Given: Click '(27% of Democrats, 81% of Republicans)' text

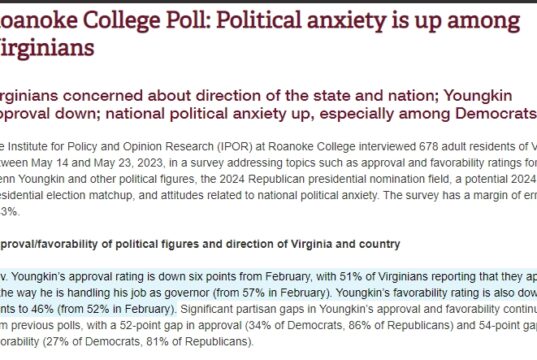Looking at the screenshot, I should pos(148,342).
